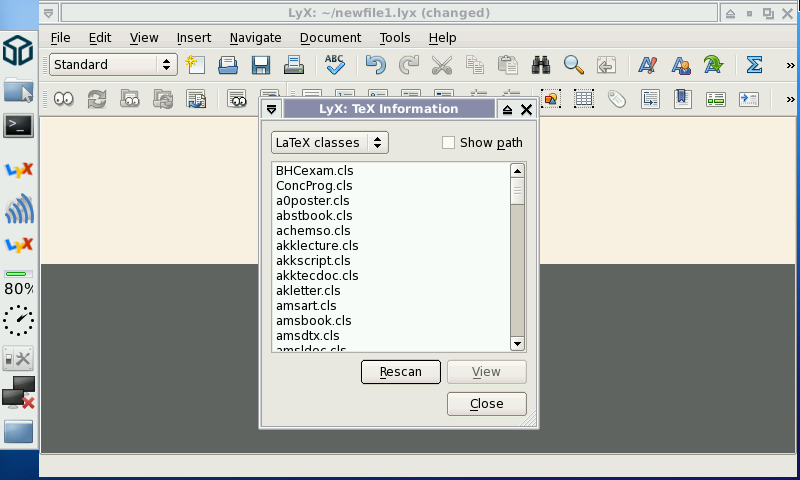800x480 pixels.
Task: Click the View button in dialog
Action: (x=487, y=372)
